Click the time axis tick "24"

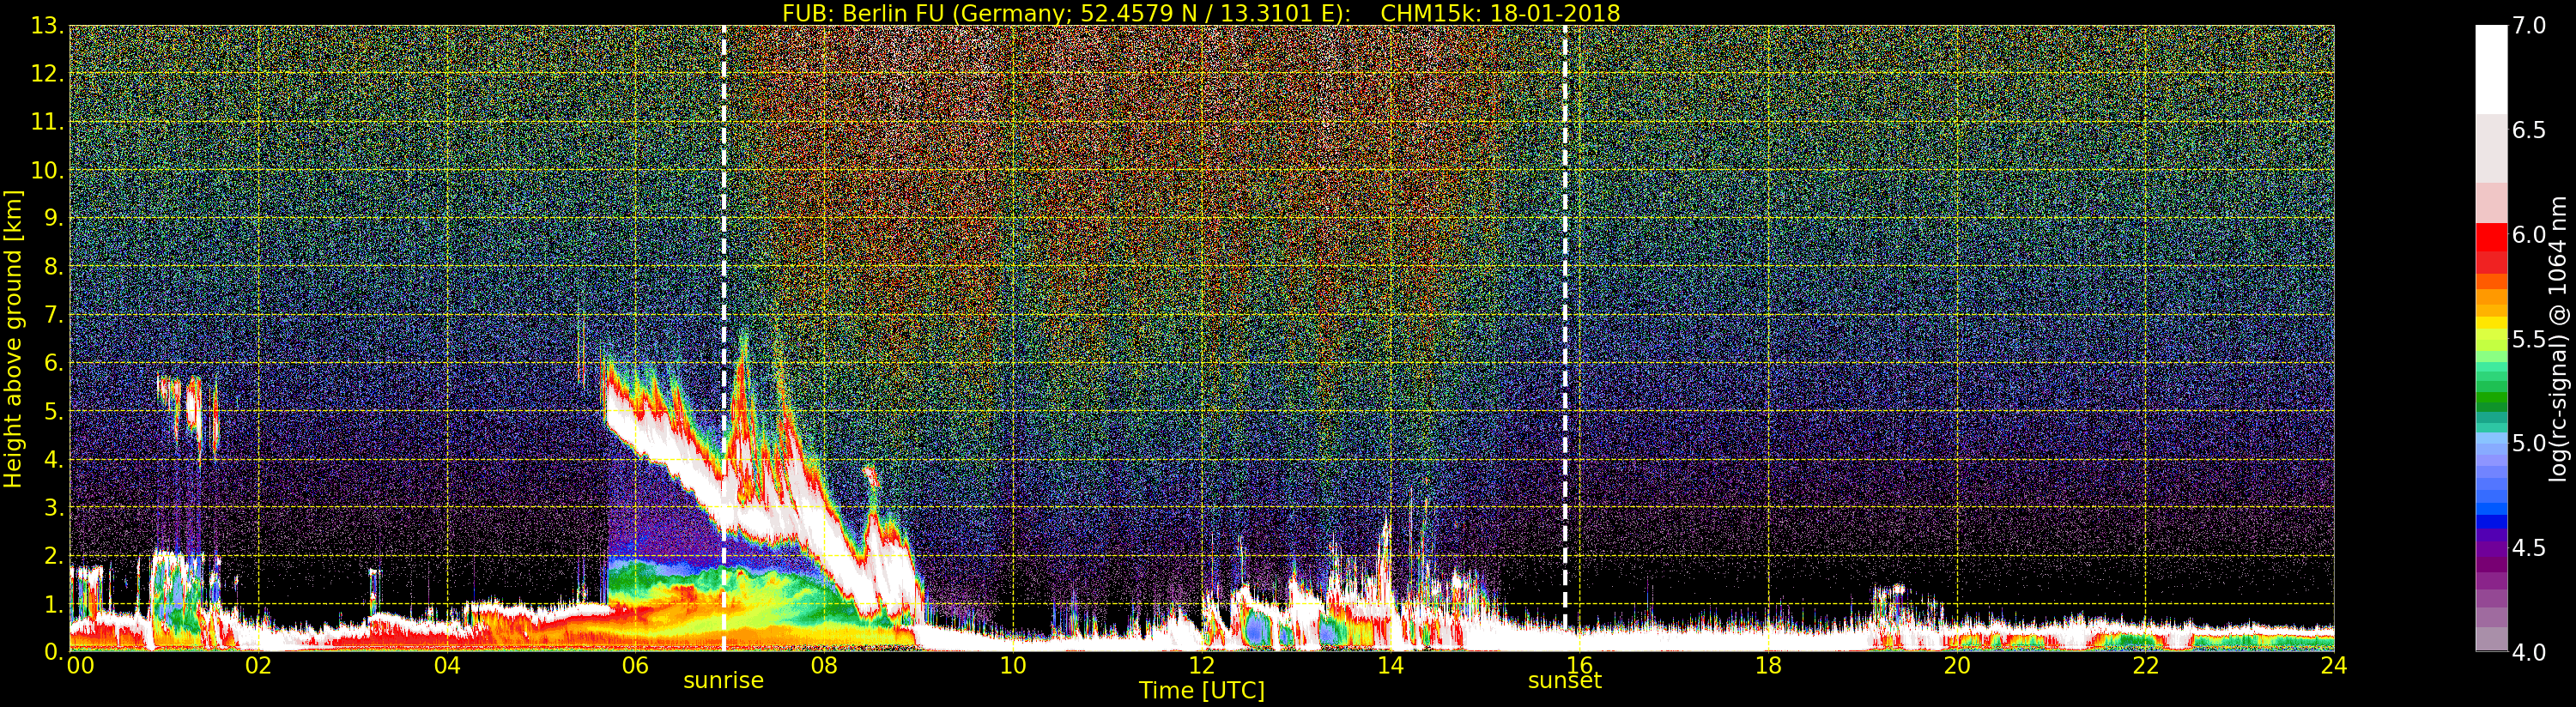[x=2333, y=666]
